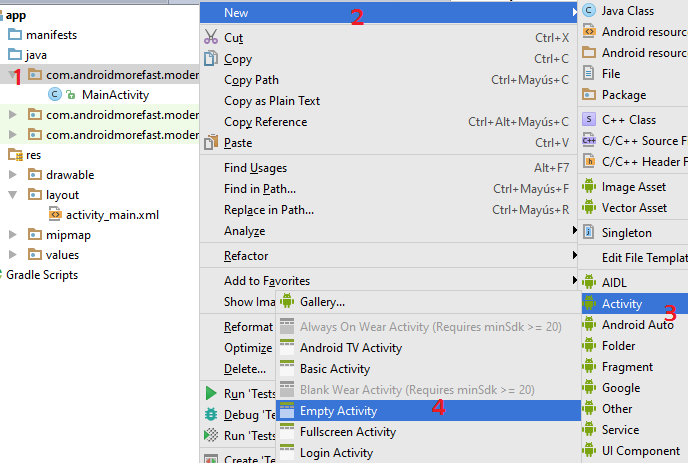This screenshot has width=688, height=463.
Task: Open Add to Favorites submenu
Action: point(389,280)
